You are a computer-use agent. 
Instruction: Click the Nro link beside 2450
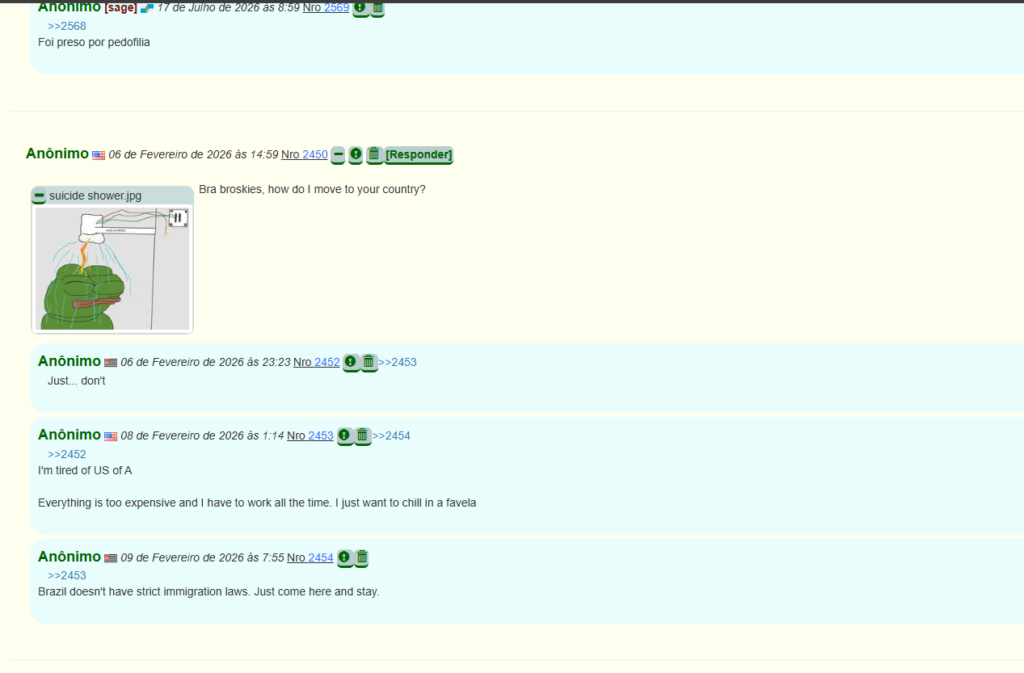290,155
